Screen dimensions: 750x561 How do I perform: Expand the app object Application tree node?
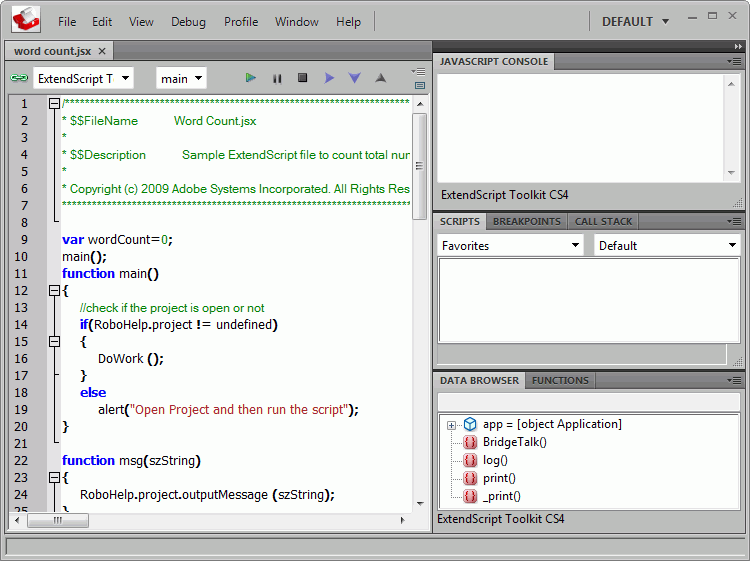[451, 425]
